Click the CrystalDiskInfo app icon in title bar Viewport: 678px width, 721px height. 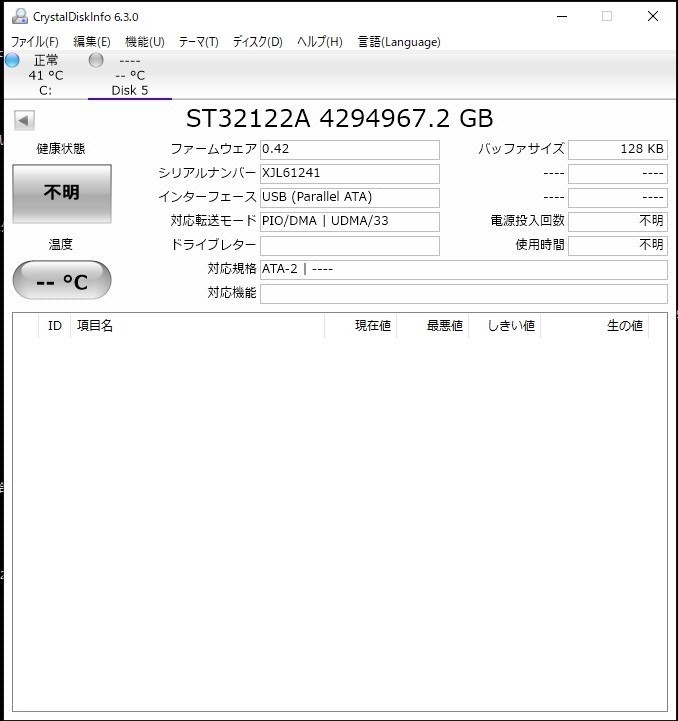[x=19, y=16]
